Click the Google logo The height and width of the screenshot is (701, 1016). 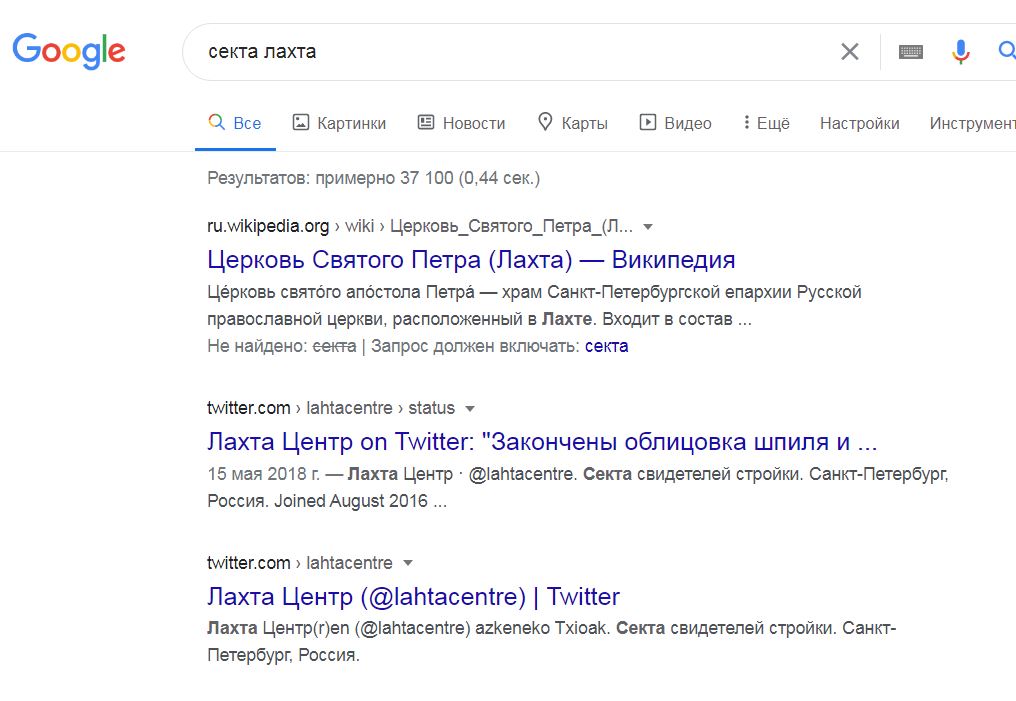(69, 51)
